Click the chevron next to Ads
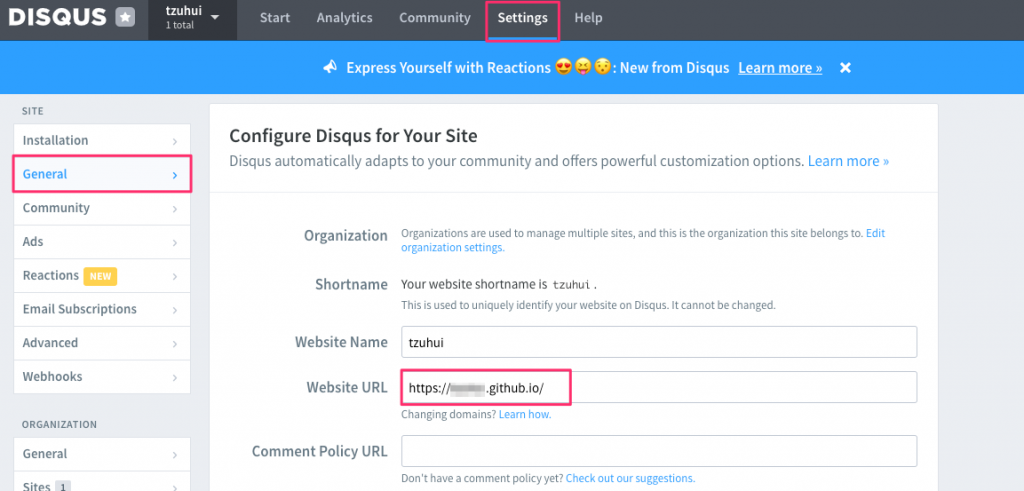 [x=175, y=243]
